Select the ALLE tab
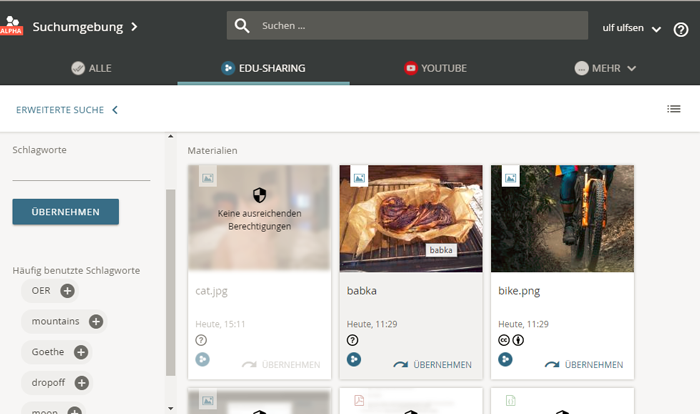 pyautogui.click(x=91, y=68)
